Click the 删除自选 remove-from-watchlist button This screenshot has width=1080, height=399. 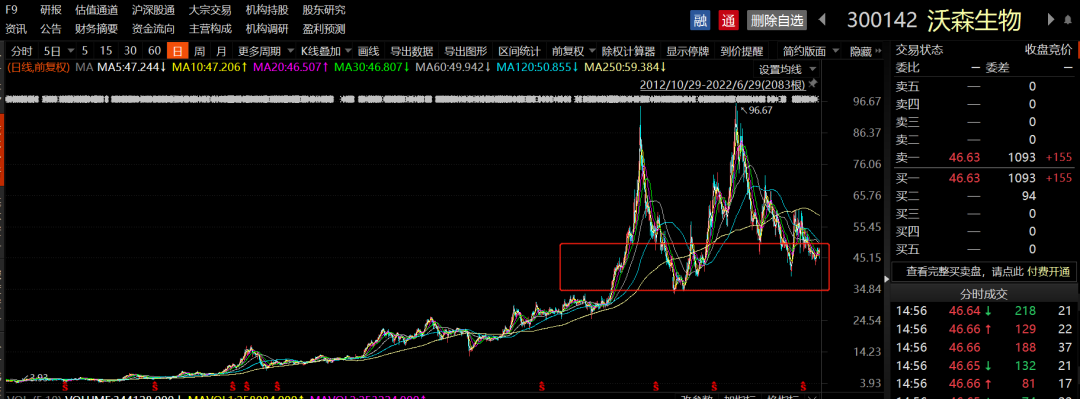click(x=778, y=20)
